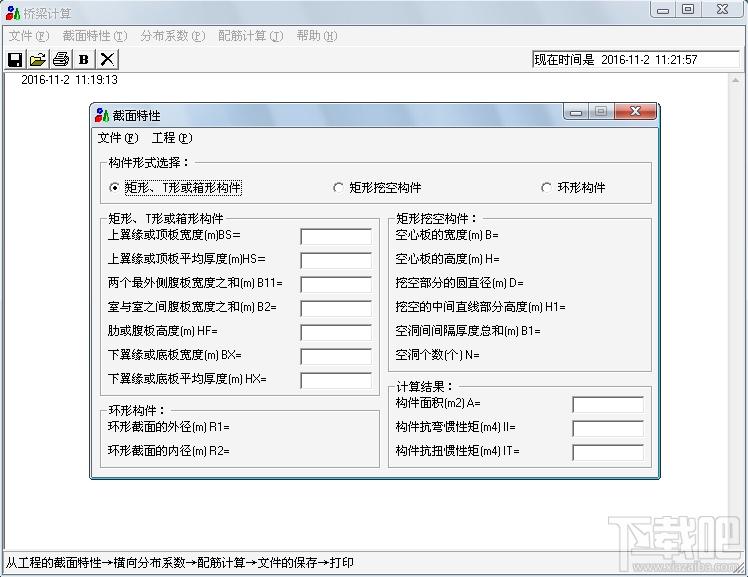The width and height of the screenshot is (748, 577).
Task: Click the X exit toolbar icon
Action: 107,60
